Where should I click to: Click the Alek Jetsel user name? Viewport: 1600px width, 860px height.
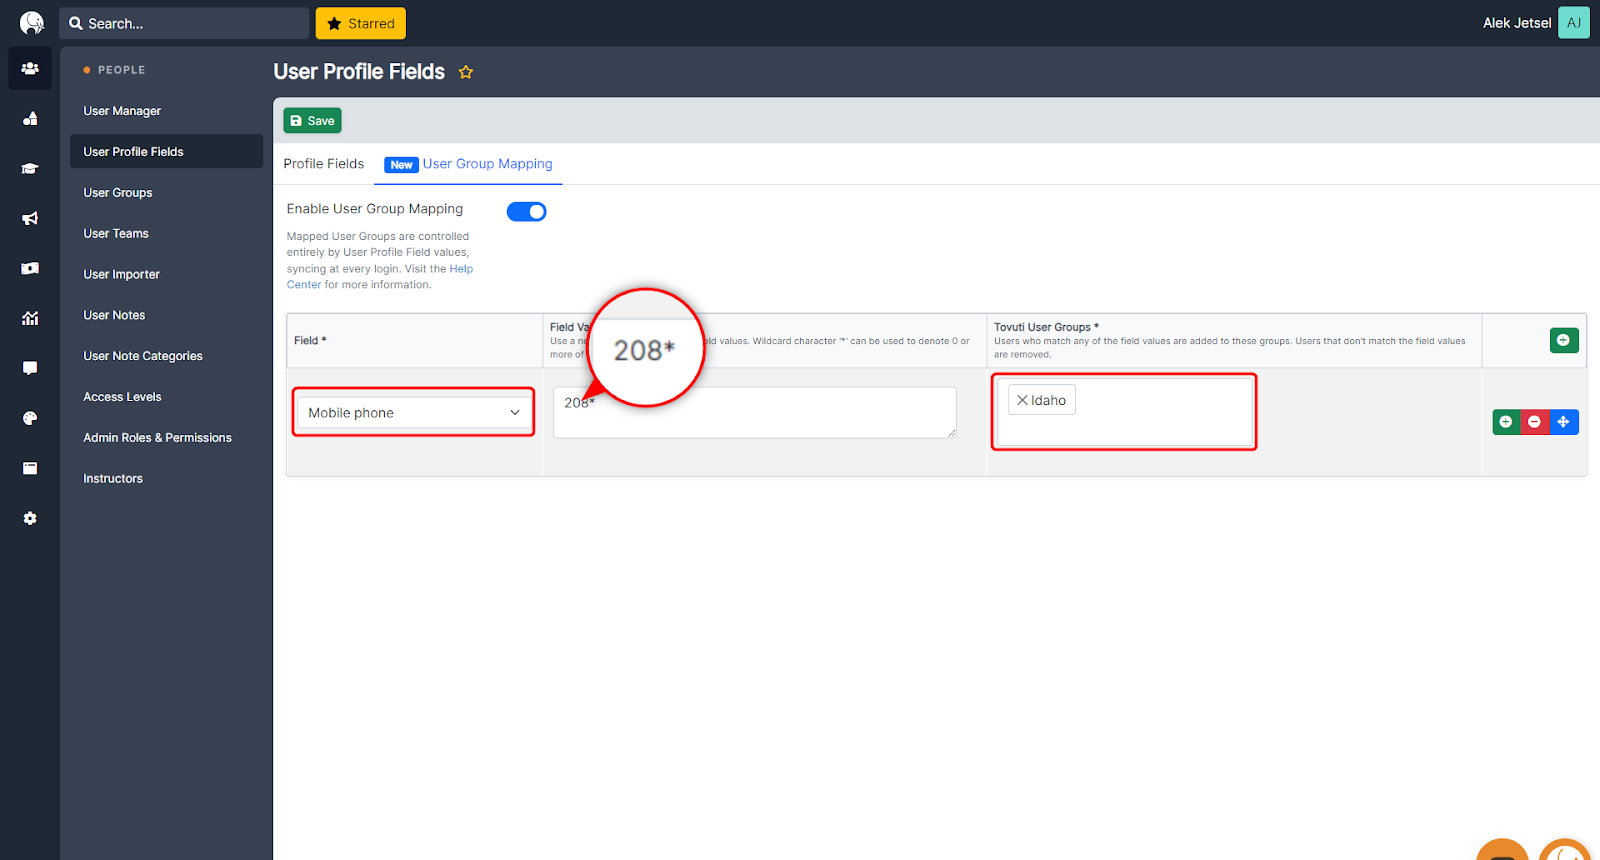[1516, 23]
